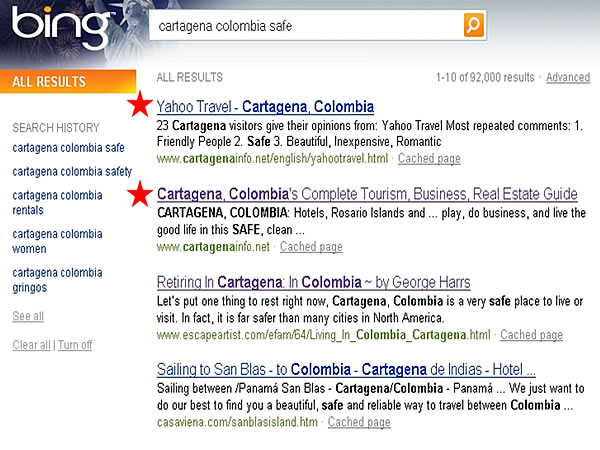Viewport: 600px width, 450px height.
Task: View cached page for escapeartist result
Action: pos(531,335)
